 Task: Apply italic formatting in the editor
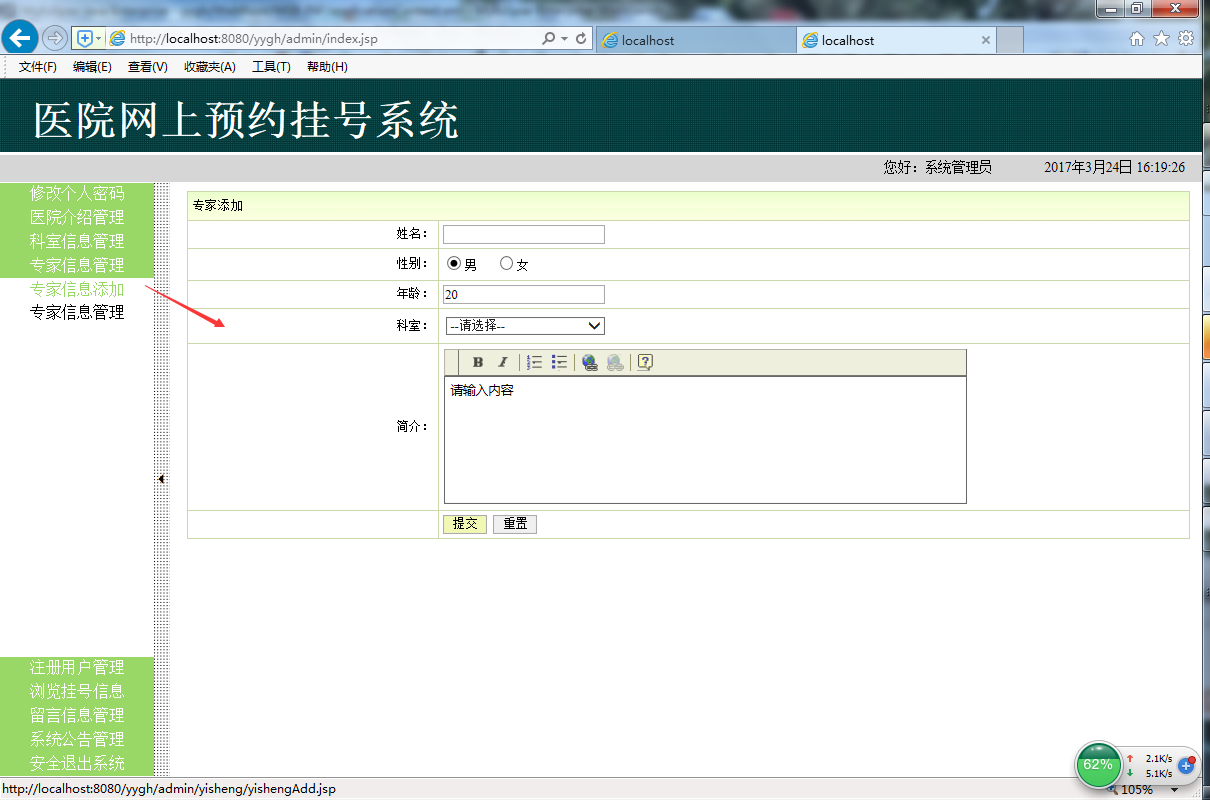pos(503,362)
